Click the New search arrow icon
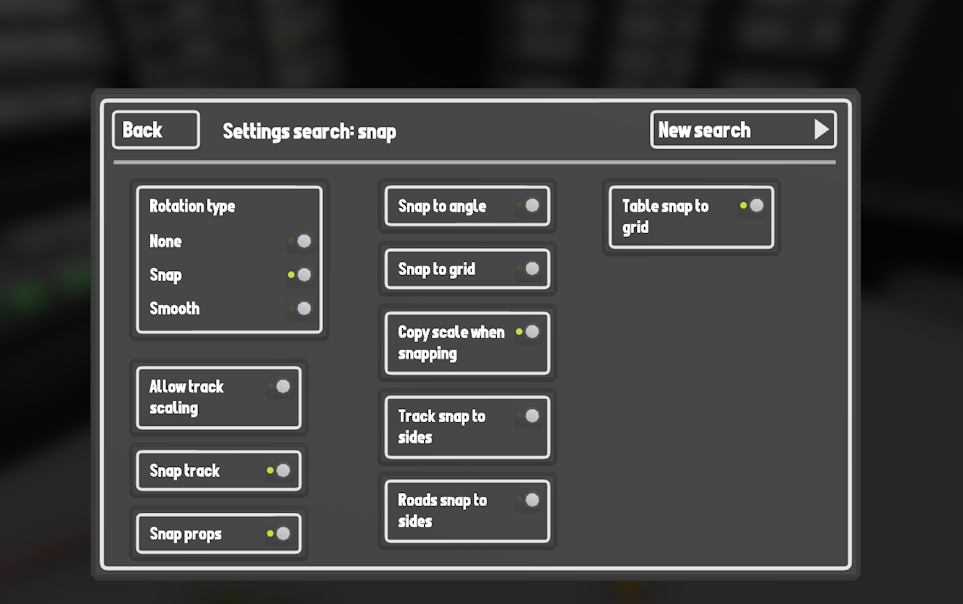963x604 pixels. pyautogui.click(x=821, y=130)
